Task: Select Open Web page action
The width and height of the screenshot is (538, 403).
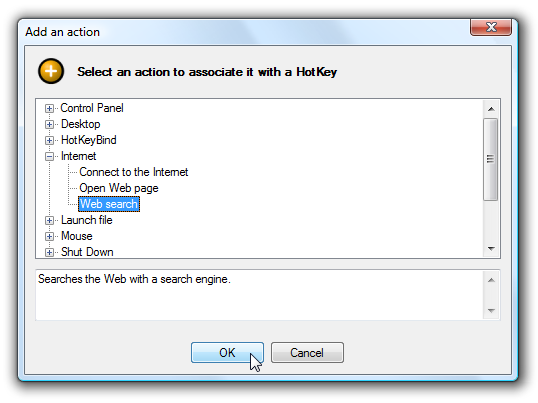Action: click(119, 188)
